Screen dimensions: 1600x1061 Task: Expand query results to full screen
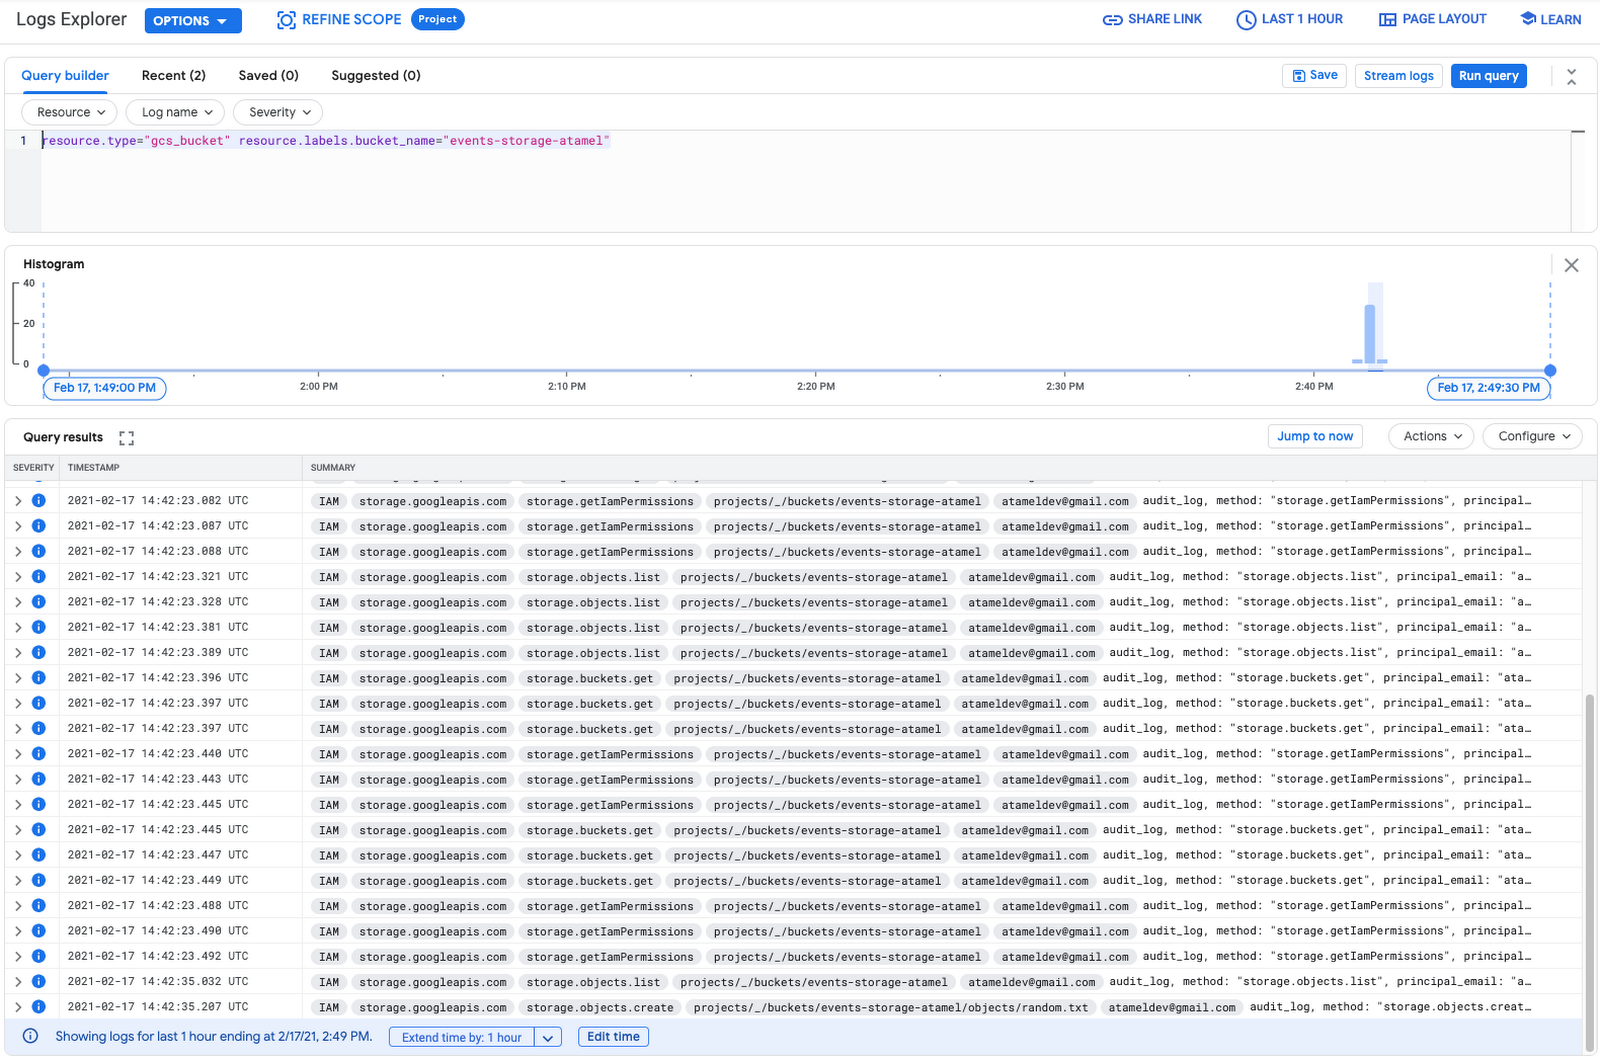[x=126, y=438]
